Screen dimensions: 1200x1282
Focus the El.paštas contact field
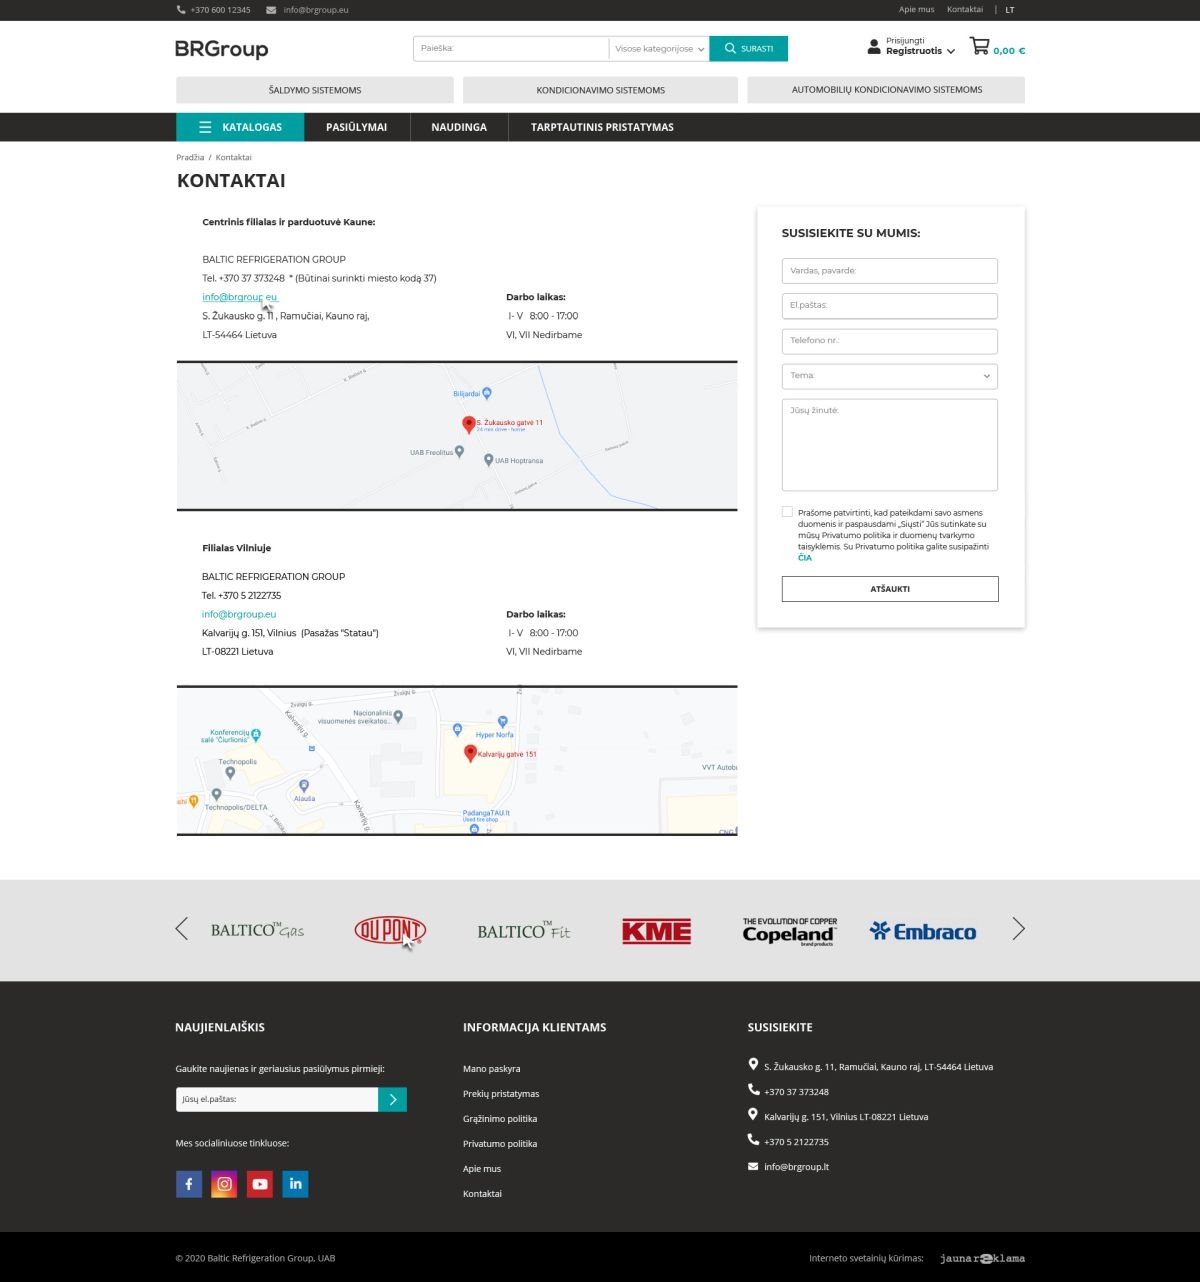890,306
